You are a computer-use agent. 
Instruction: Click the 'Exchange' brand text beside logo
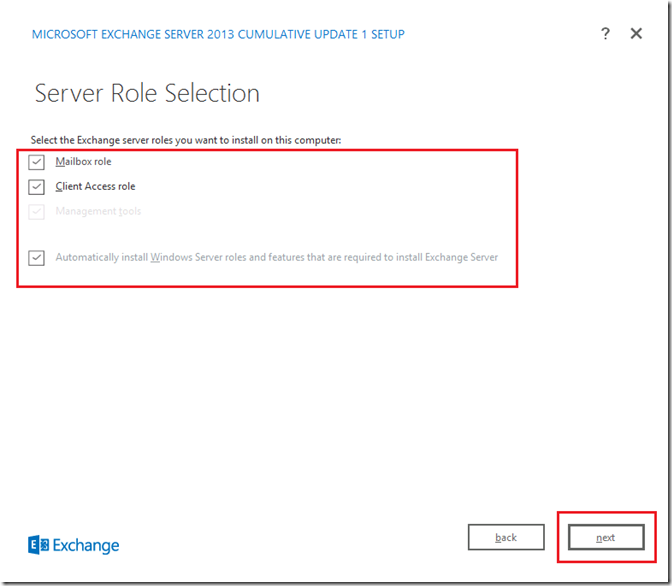pos(85,546)
